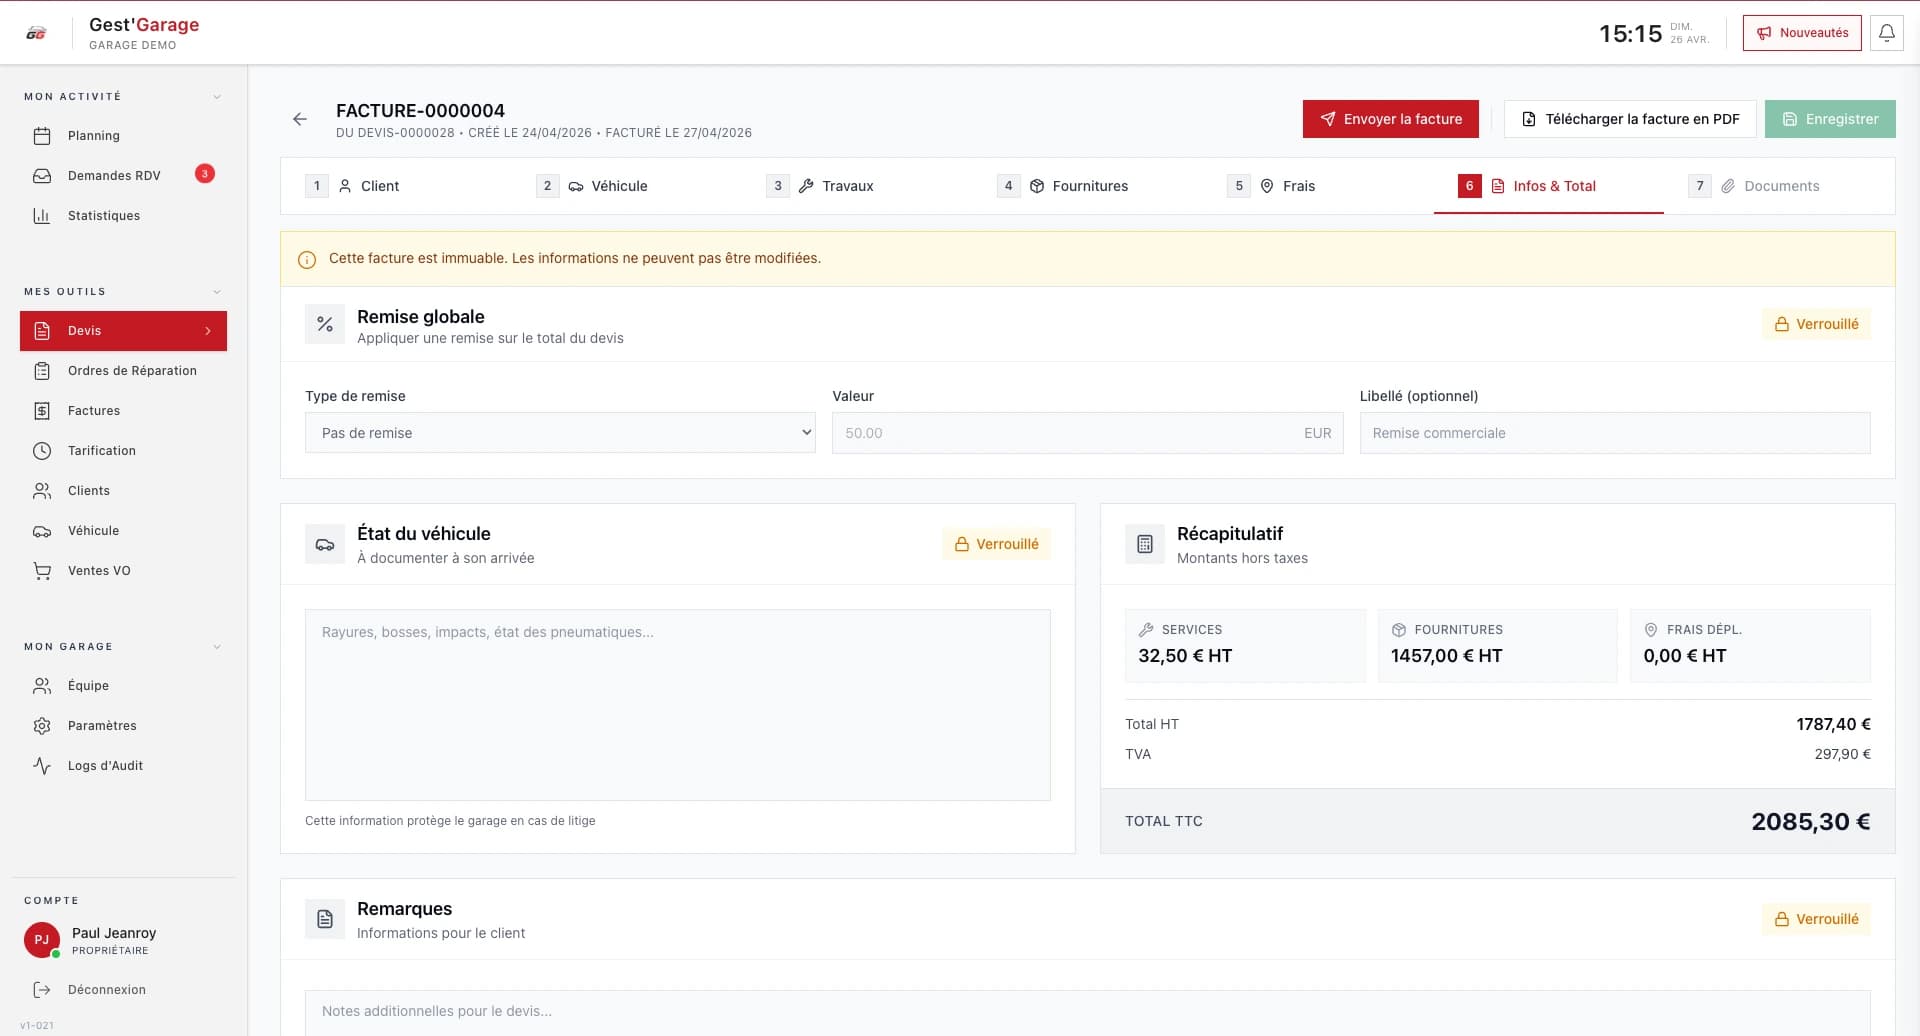Click the Notes additionnelles remarks field

pyautogui.click(x=1087, y=1012)
